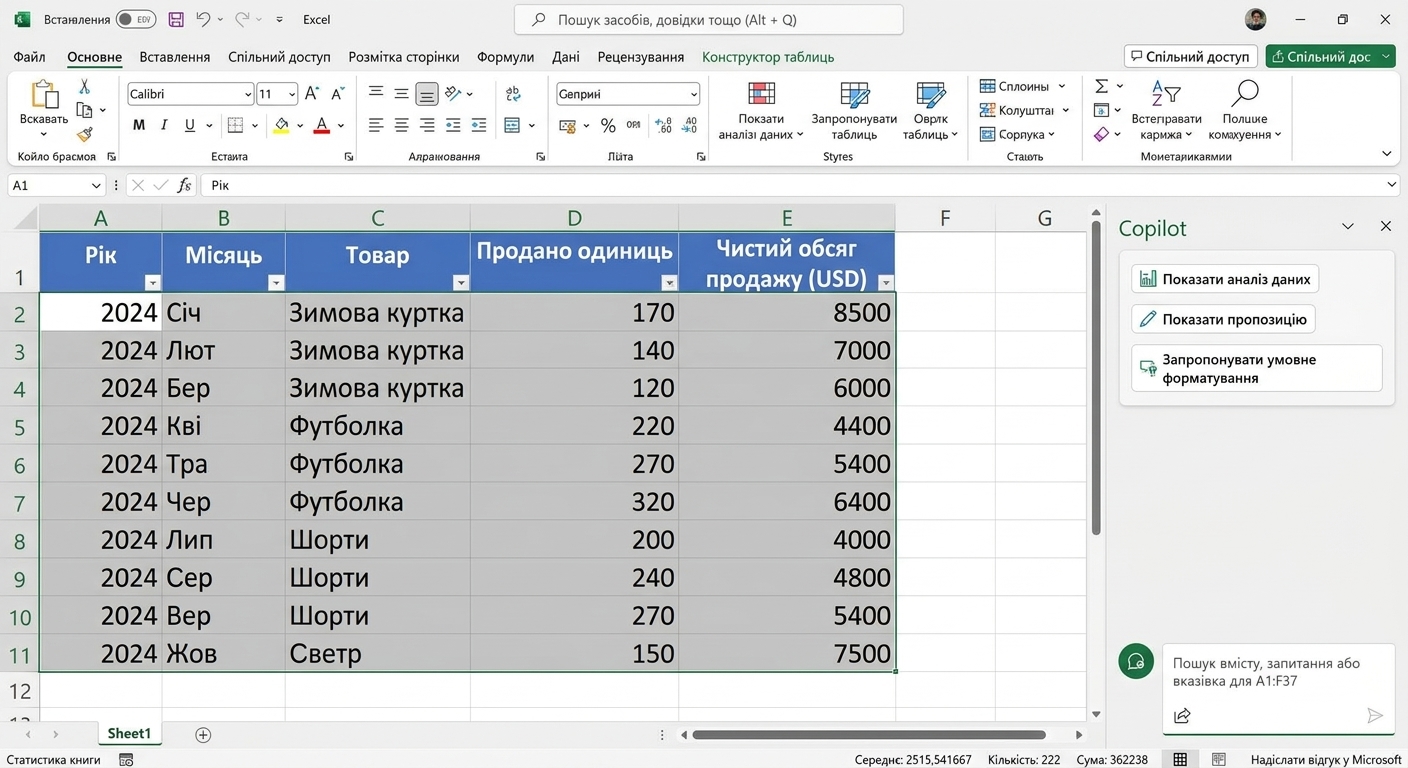The image size is (1408, 768).
Task: Toggle bottom vertical alignment
Action: (427, 94)
